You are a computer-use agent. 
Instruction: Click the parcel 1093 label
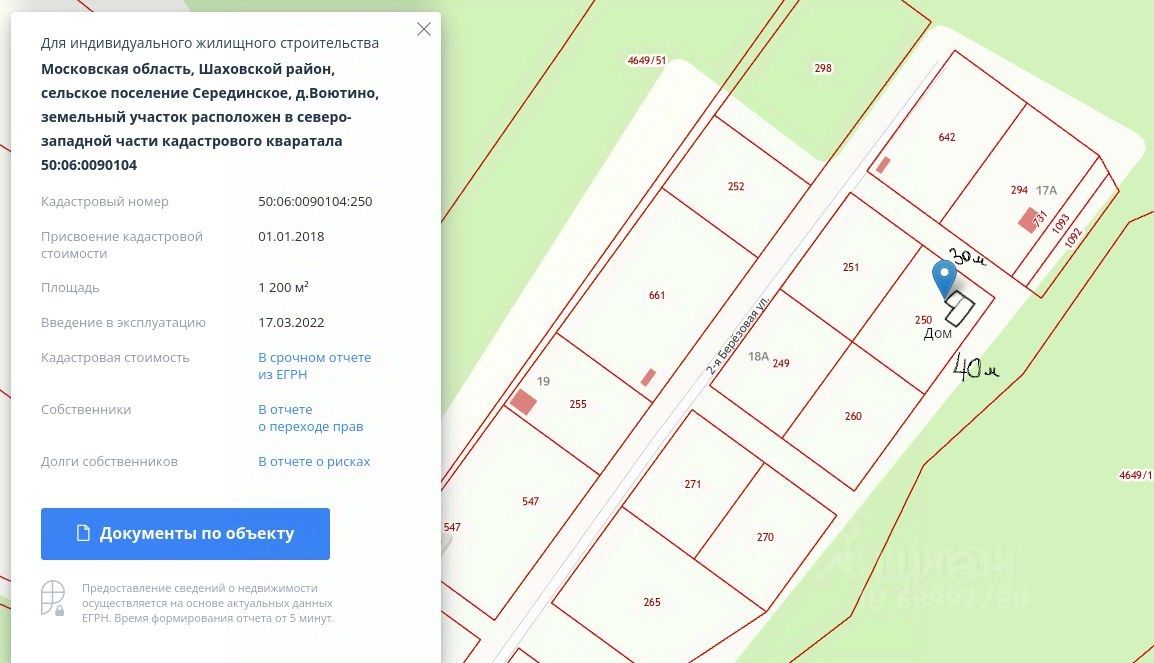[1061, 224]
